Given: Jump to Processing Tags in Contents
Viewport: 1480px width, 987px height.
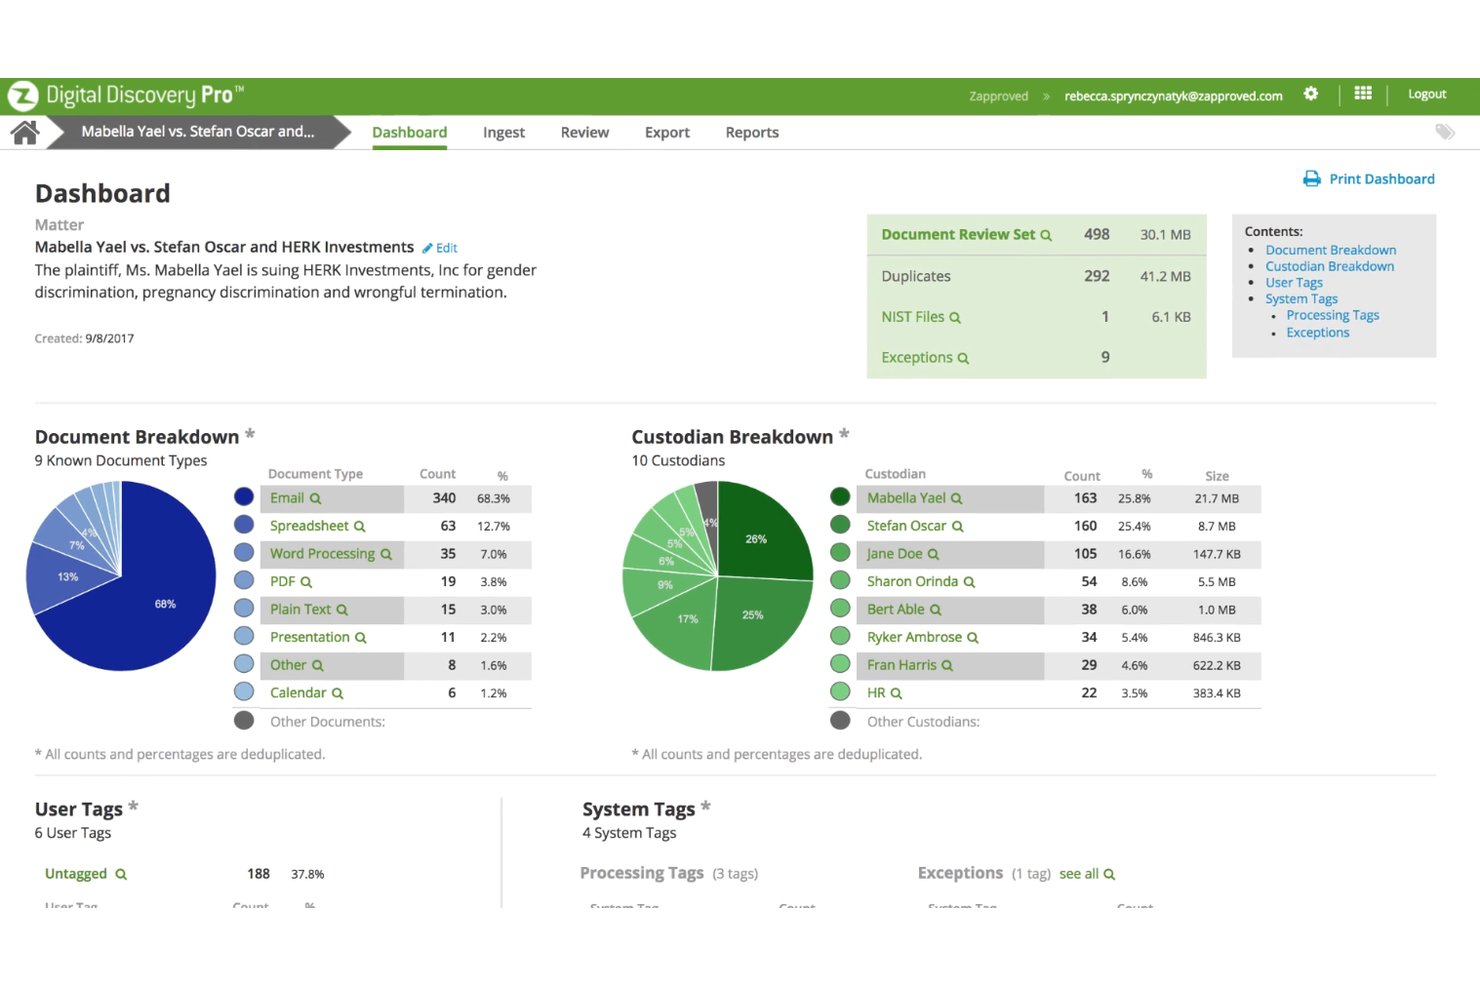Looking at the screenshot, I should [1333, 315].
